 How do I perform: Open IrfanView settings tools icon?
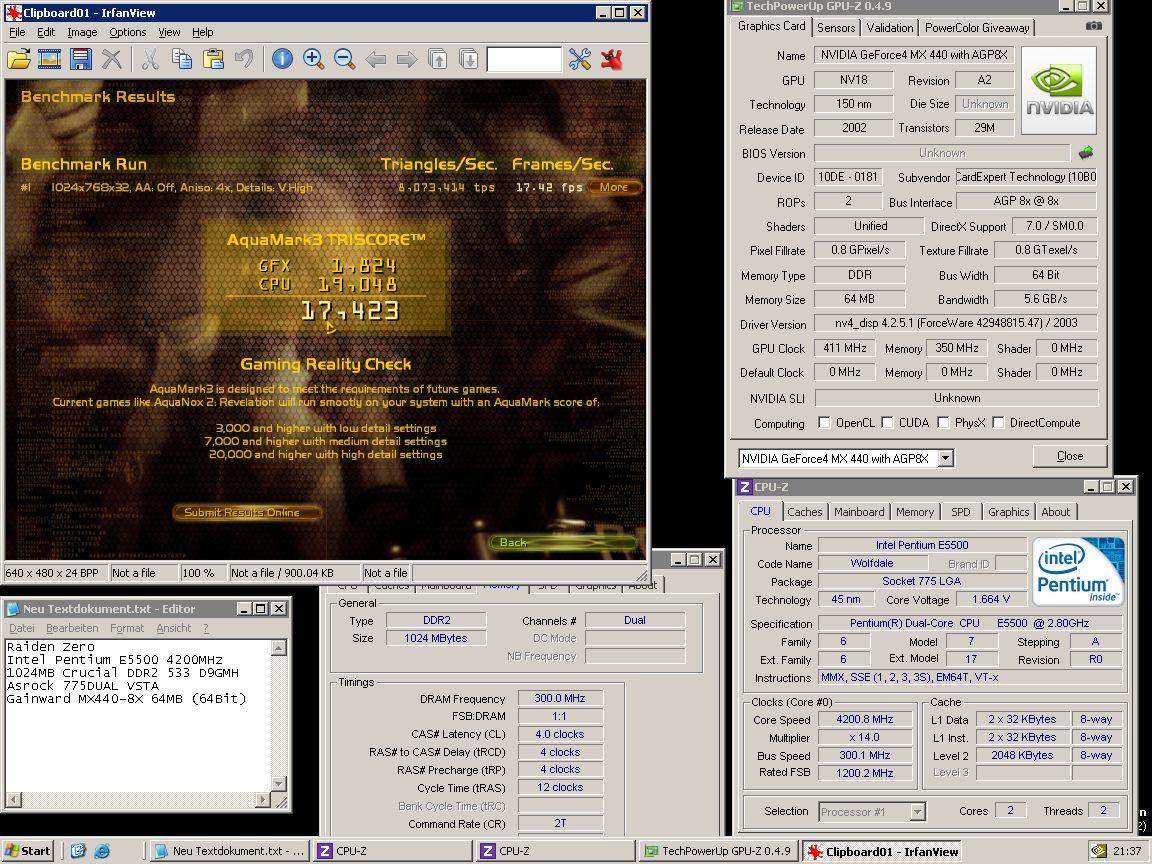[x=580, y=59]
